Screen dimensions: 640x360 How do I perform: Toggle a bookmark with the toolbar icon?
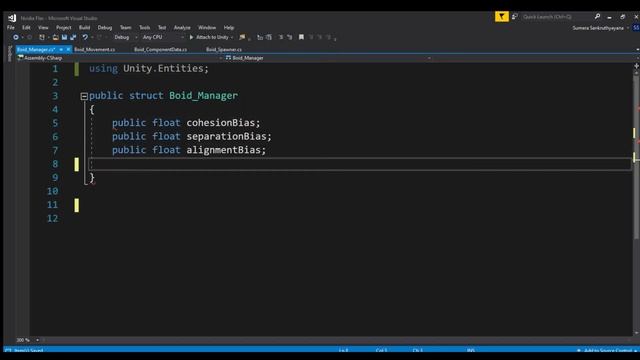(x=301, y=37)
